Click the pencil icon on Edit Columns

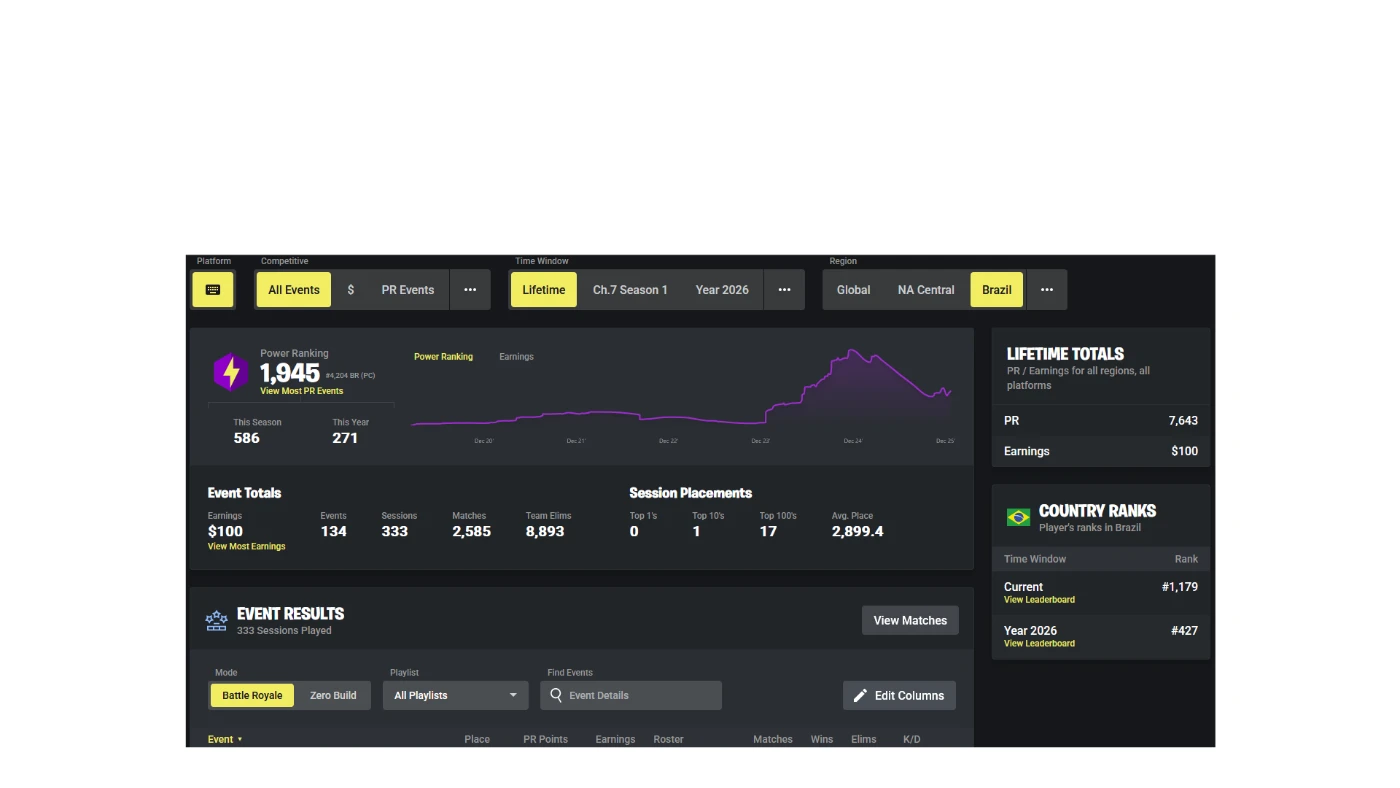coord(860,695)
